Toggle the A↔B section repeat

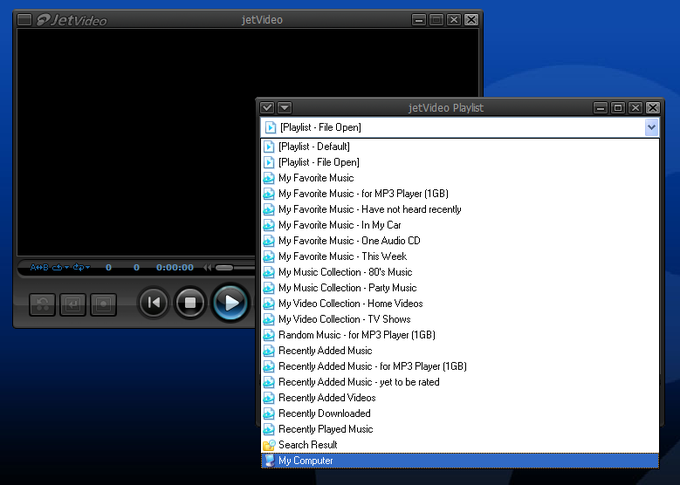tap(39, 267)
